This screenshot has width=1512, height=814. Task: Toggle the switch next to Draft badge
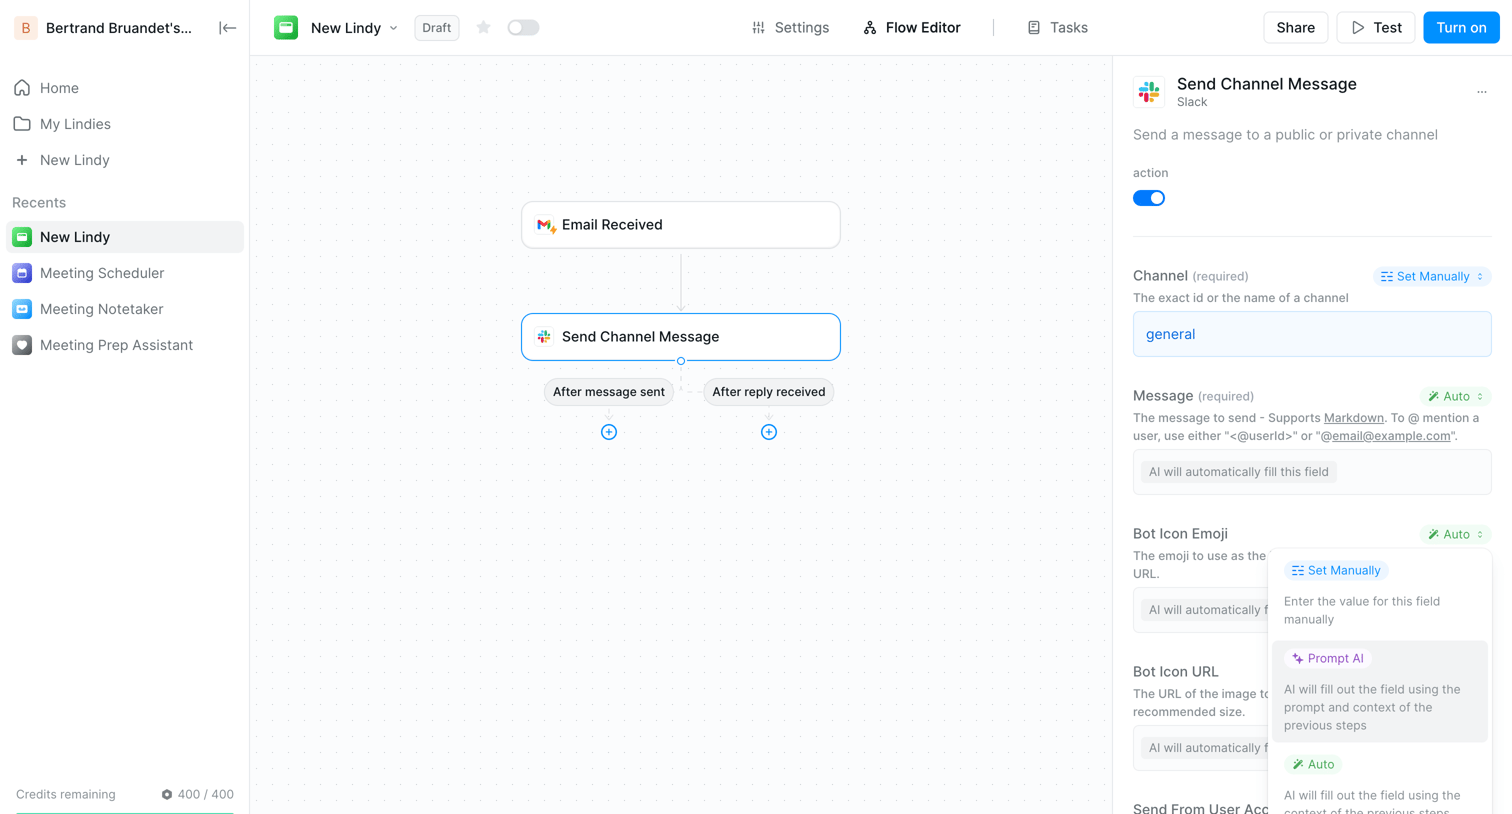coord(523,28)
